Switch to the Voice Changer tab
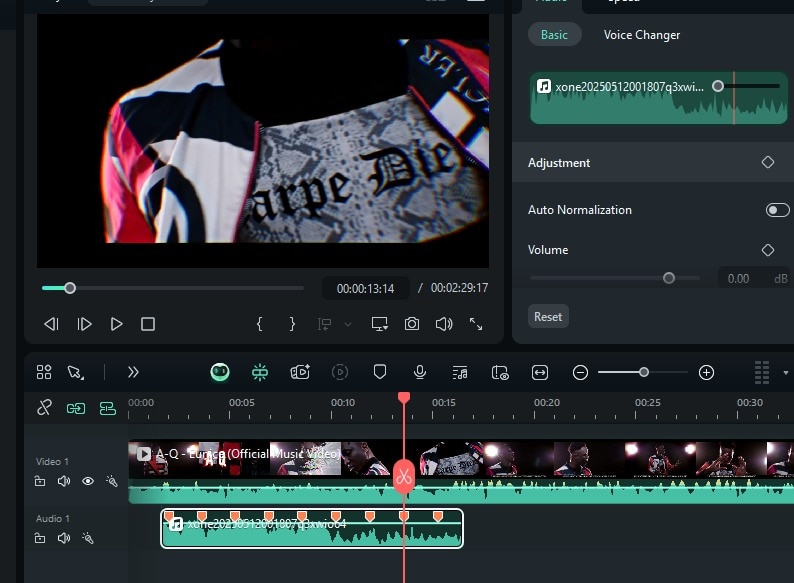Screen dimensions: 794x583 642,35
